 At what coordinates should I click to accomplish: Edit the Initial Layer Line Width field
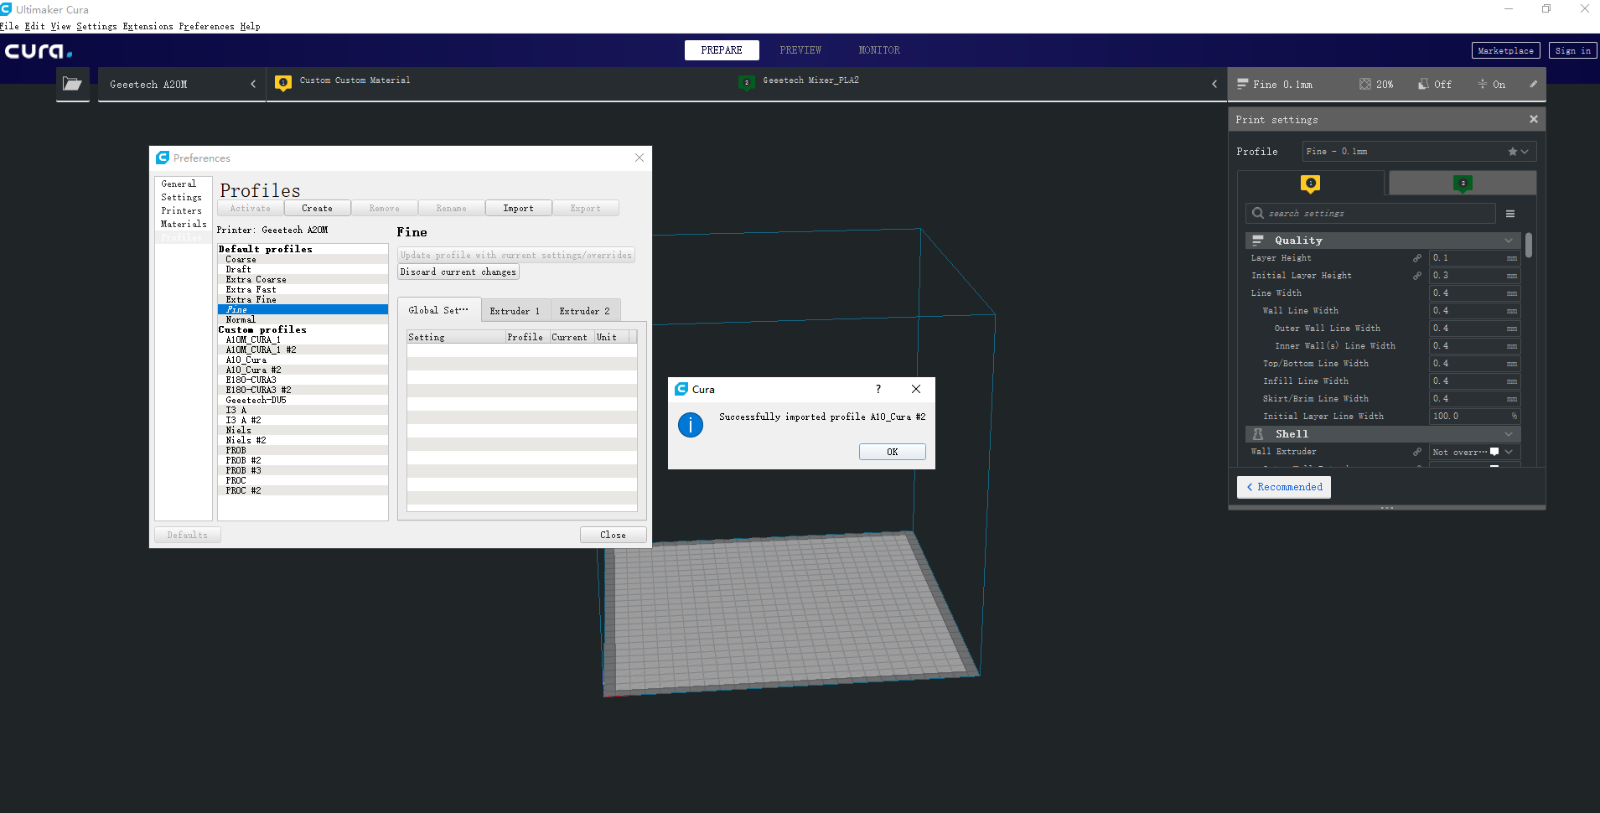point(1474,416)
